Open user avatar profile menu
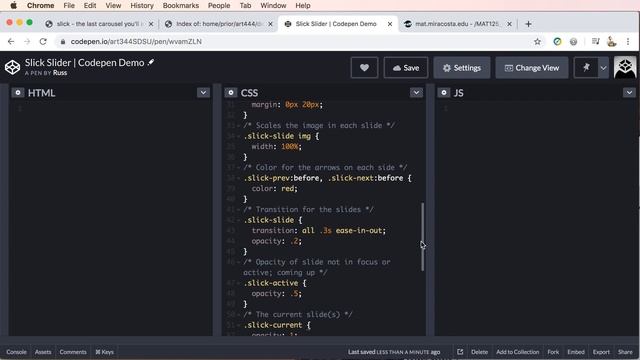Viewport: 640px width, 360px height. coord(625,67)
